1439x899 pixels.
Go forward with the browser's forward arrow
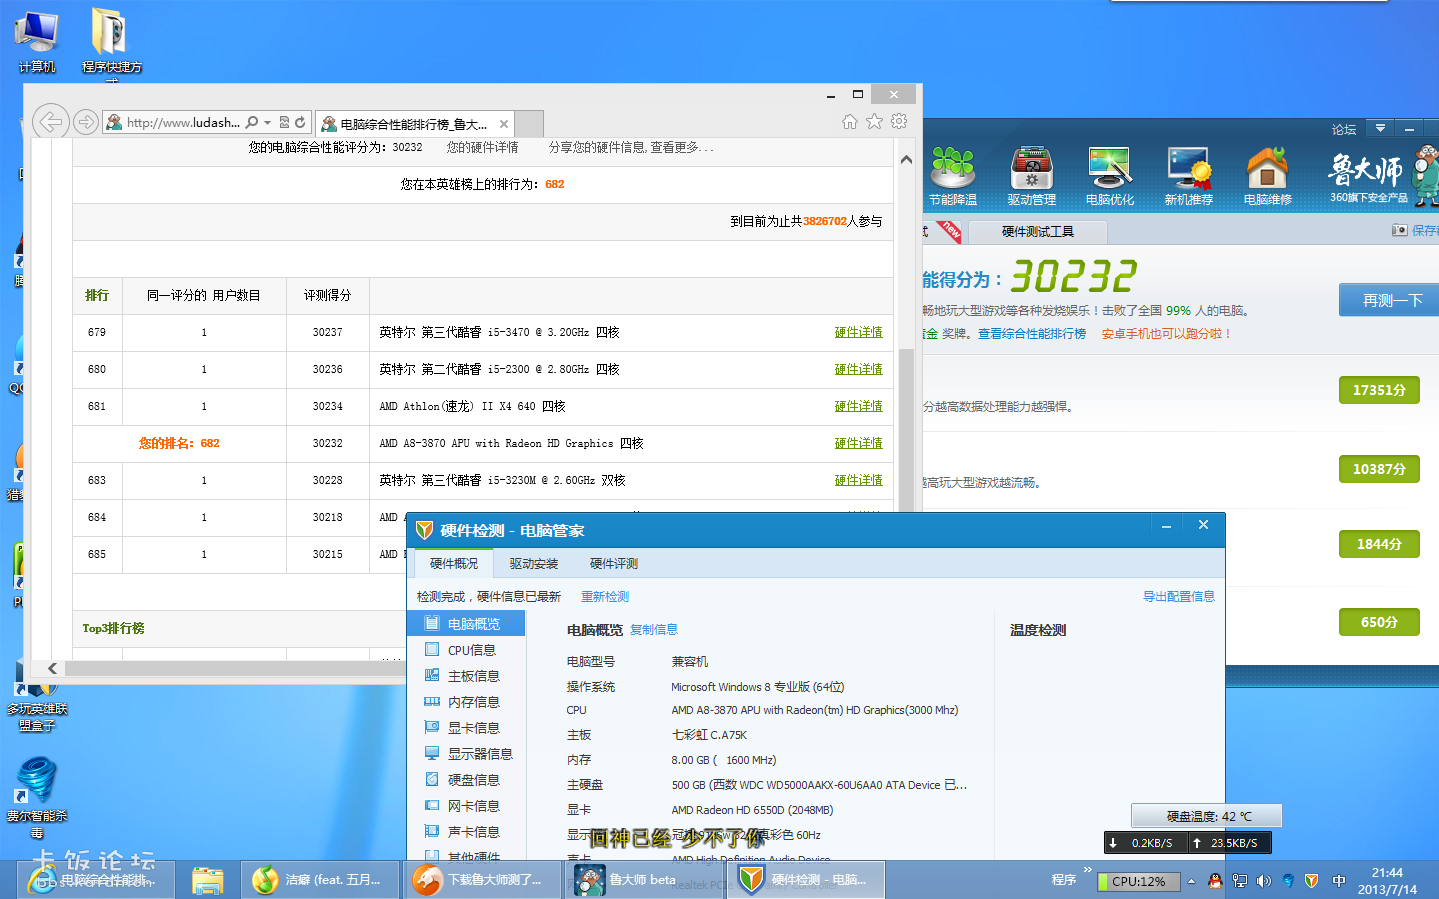tap(86, 122)
